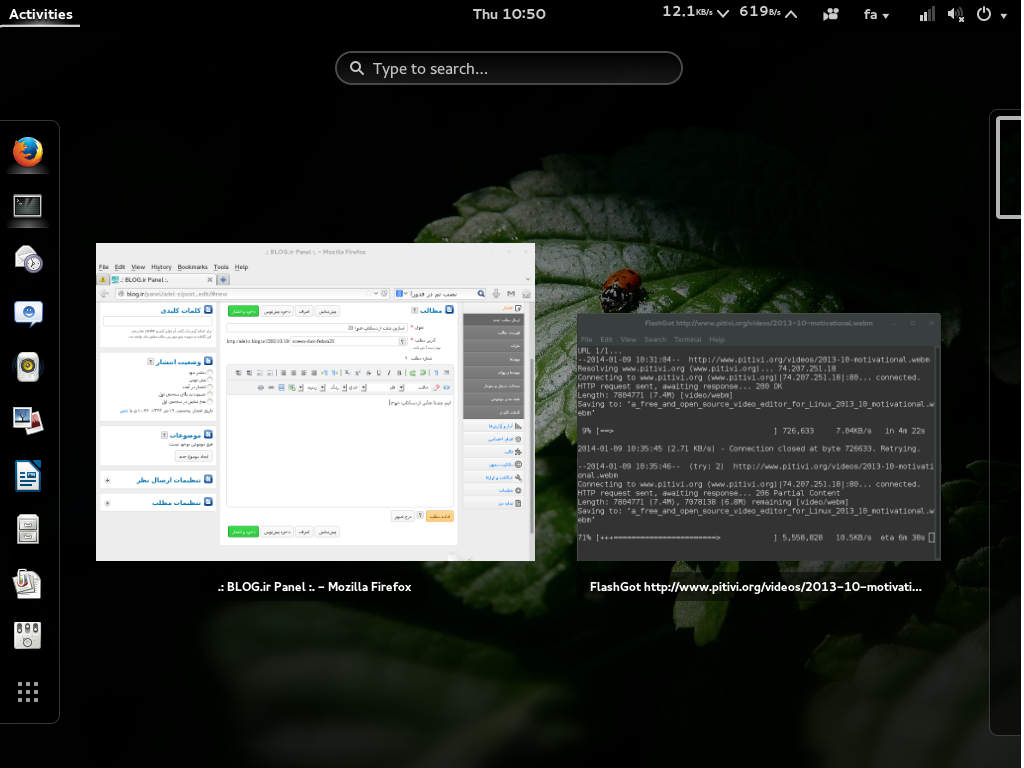This screenshot has height=768, width=1024.
Task: Select the BLOG.ir Panel Firefox window thumbnail
Action: [x=315, y=402]
